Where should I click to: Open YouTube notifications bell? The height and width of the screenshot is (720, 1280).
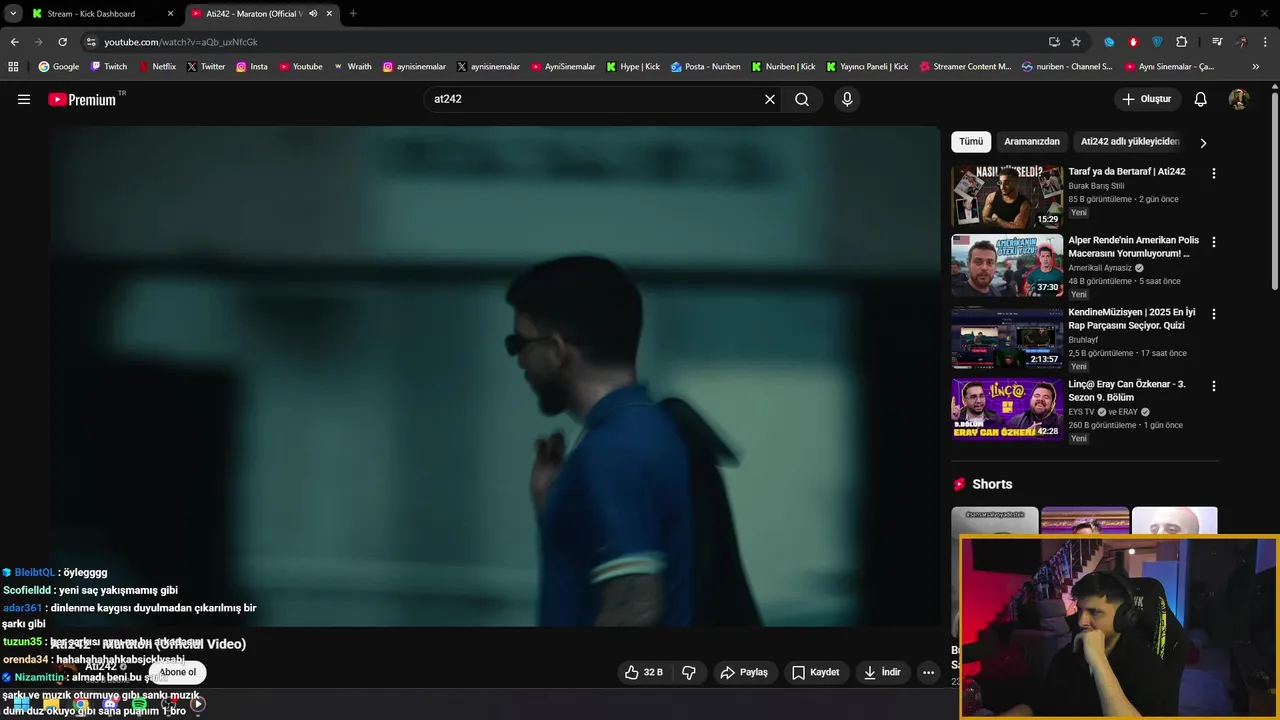coord(1201,99)
